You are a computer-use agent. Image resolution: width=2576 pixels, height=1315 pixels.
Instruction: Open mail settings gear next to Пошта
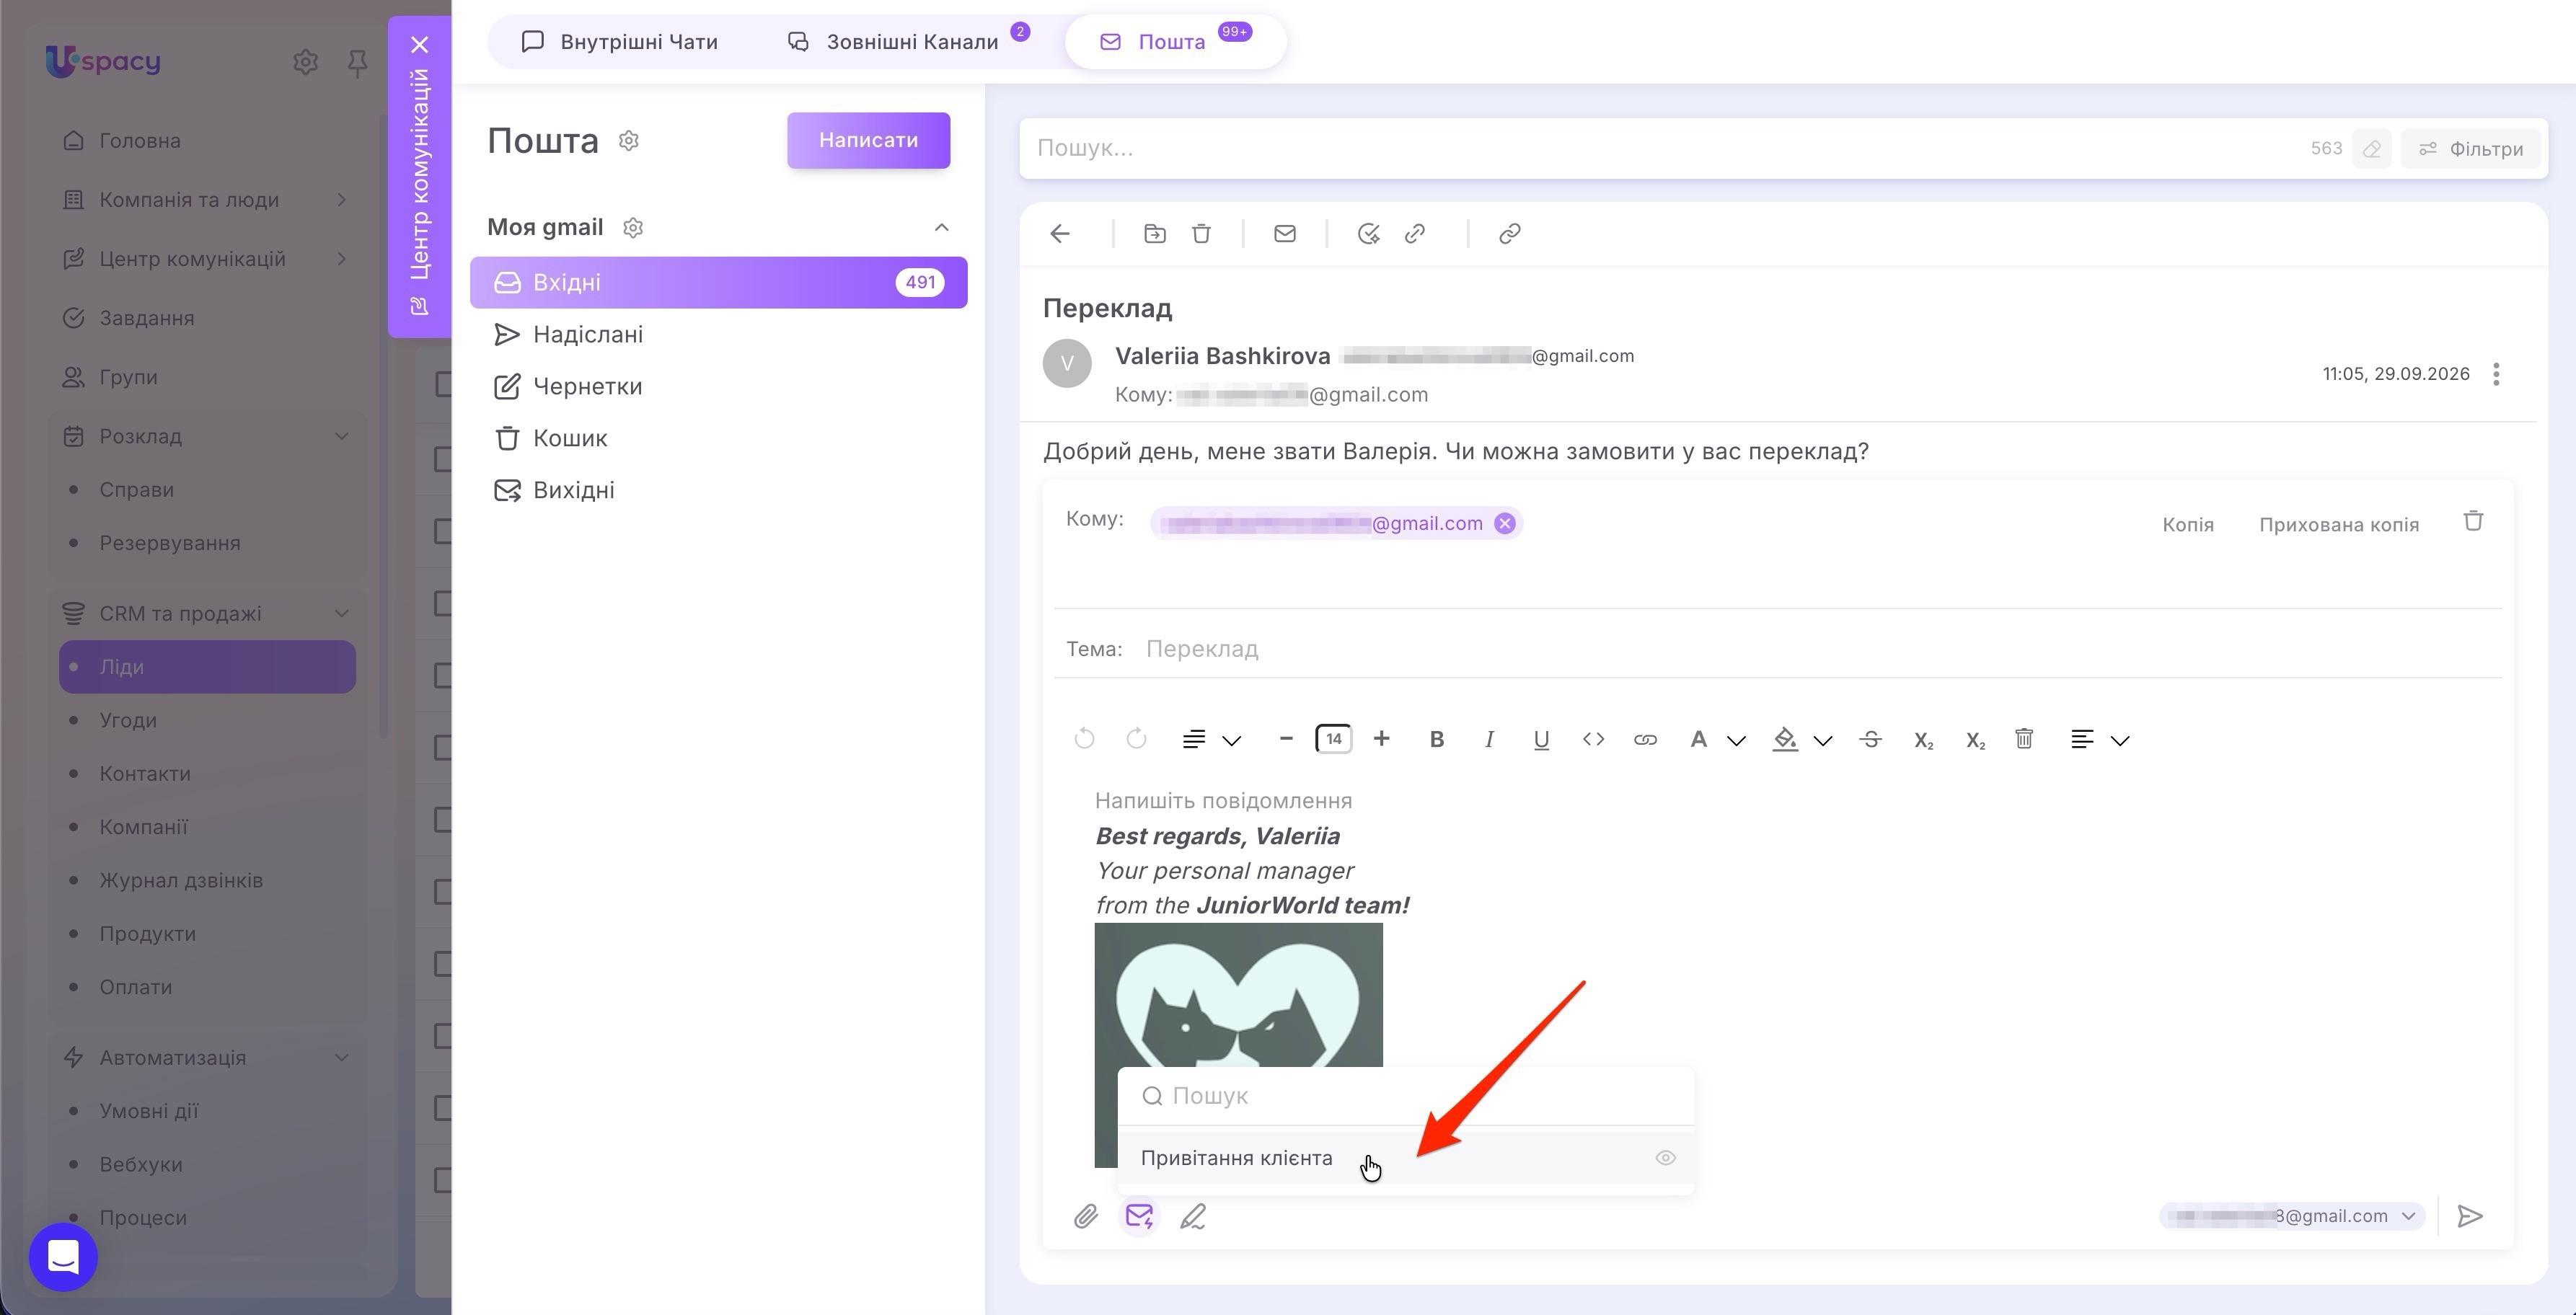[629, 141]
